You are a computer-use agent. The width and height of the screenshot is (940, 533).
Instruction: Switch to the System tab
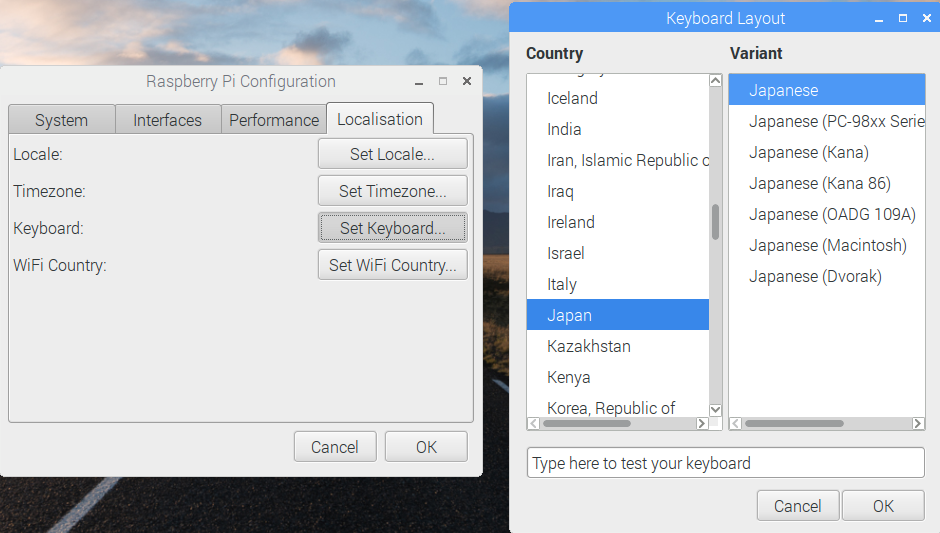(62, 120)
